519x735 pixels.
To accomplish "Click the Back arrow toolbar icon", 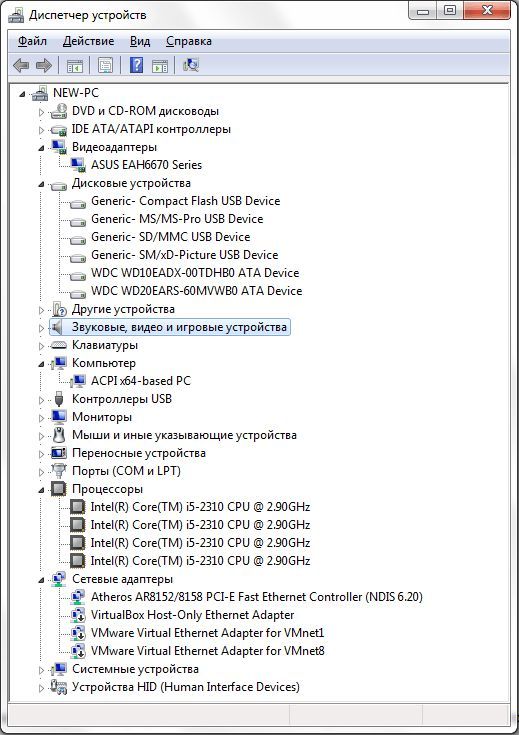I will click(x=21, y=65).
